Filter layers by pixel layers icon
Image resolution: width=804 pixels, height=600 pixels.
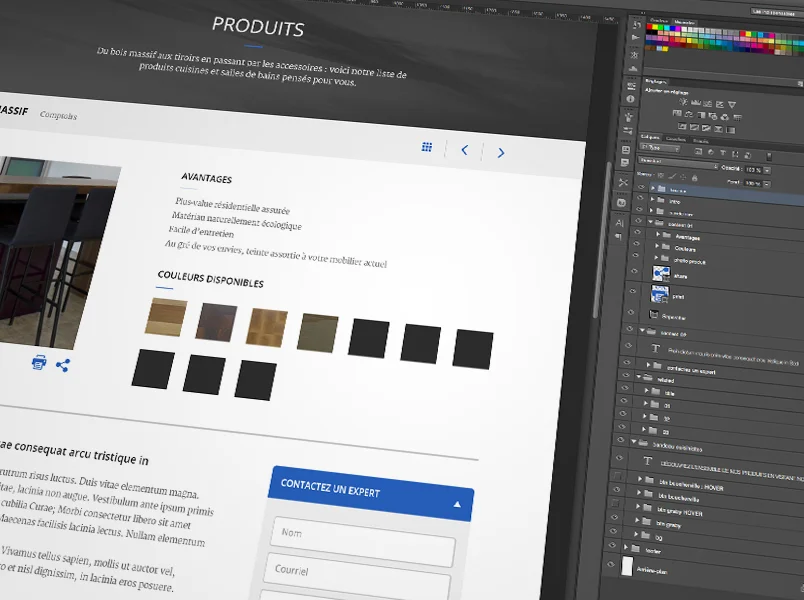698,151
